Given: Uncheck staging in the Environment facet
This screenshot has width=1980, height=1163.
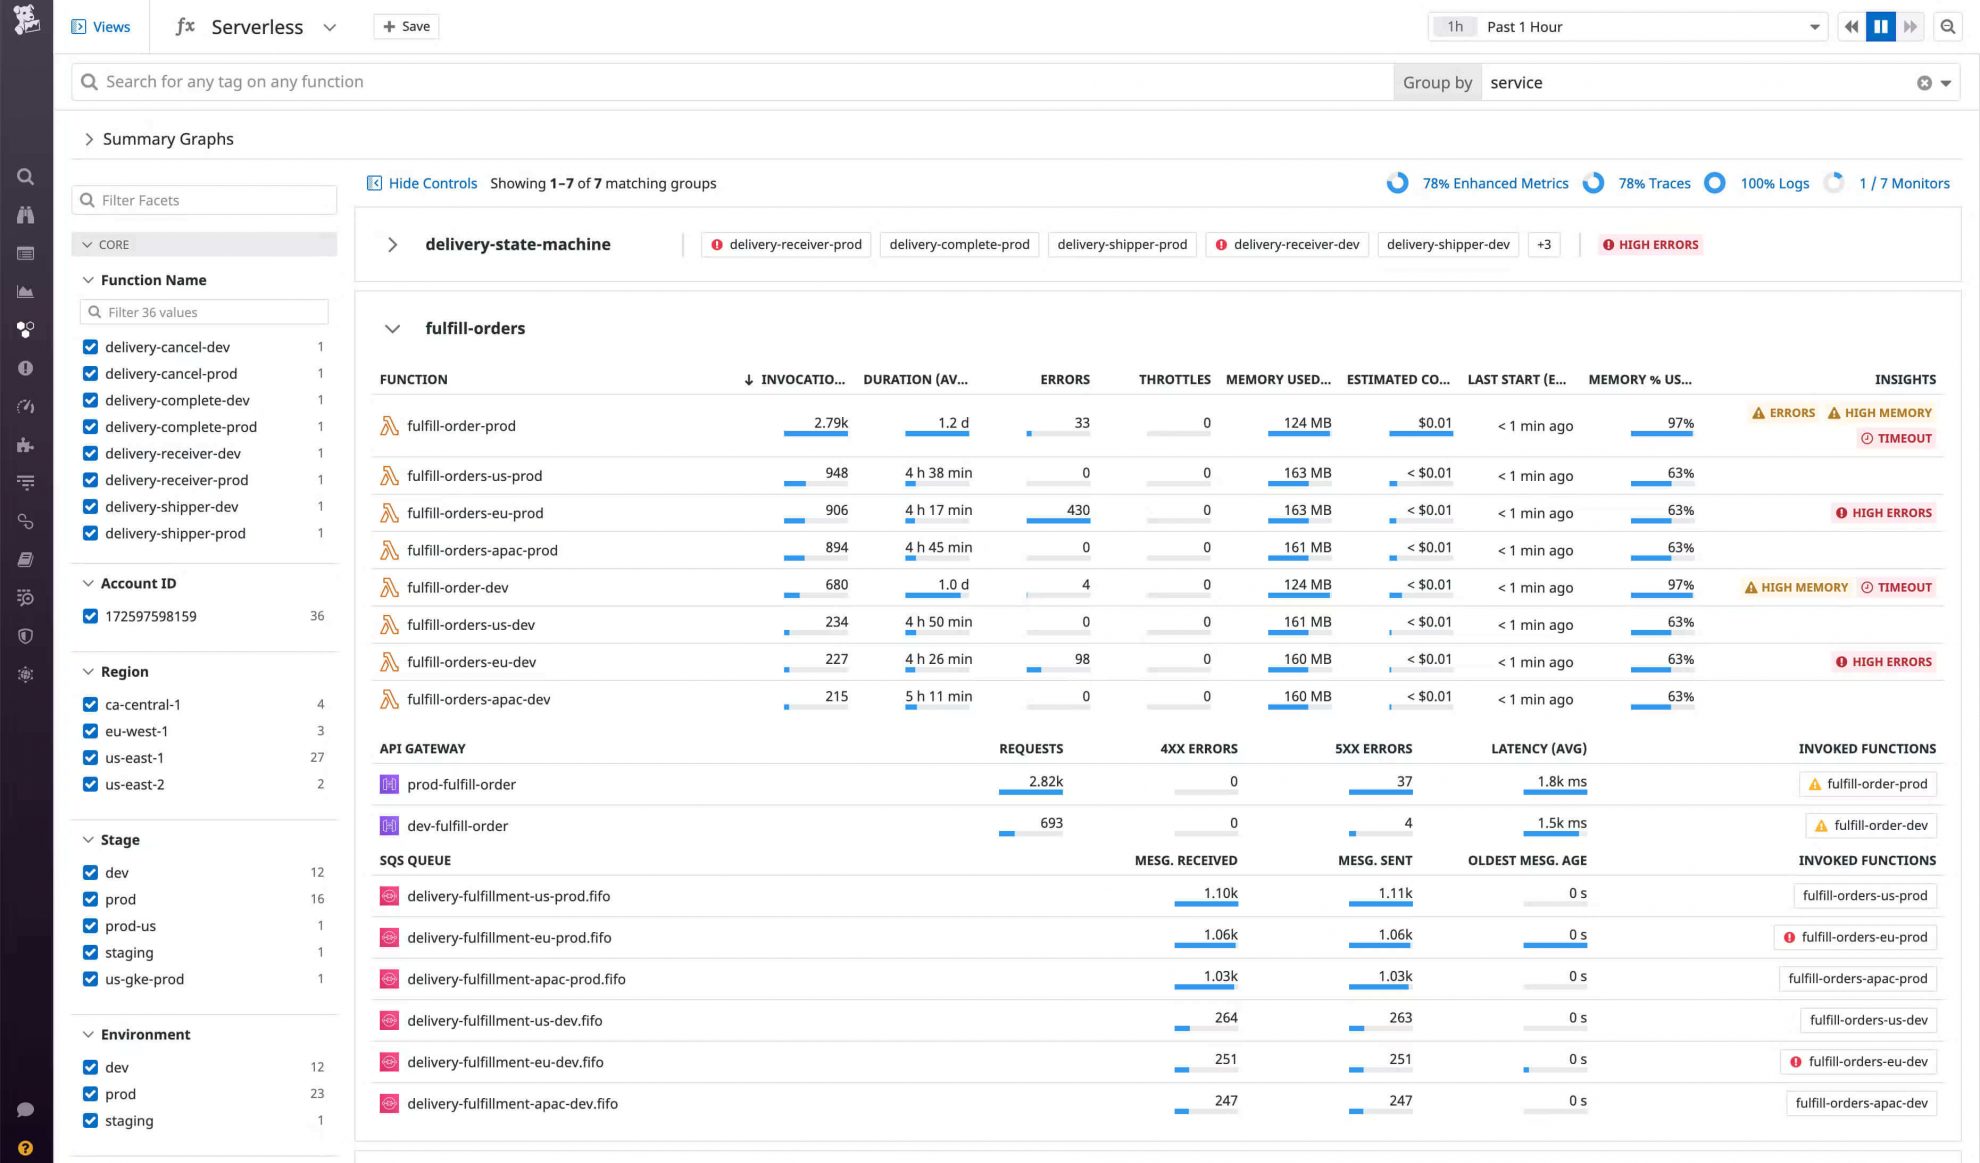Looking at the screenshot, I should pyautogui.click(x=90, y=1120).
